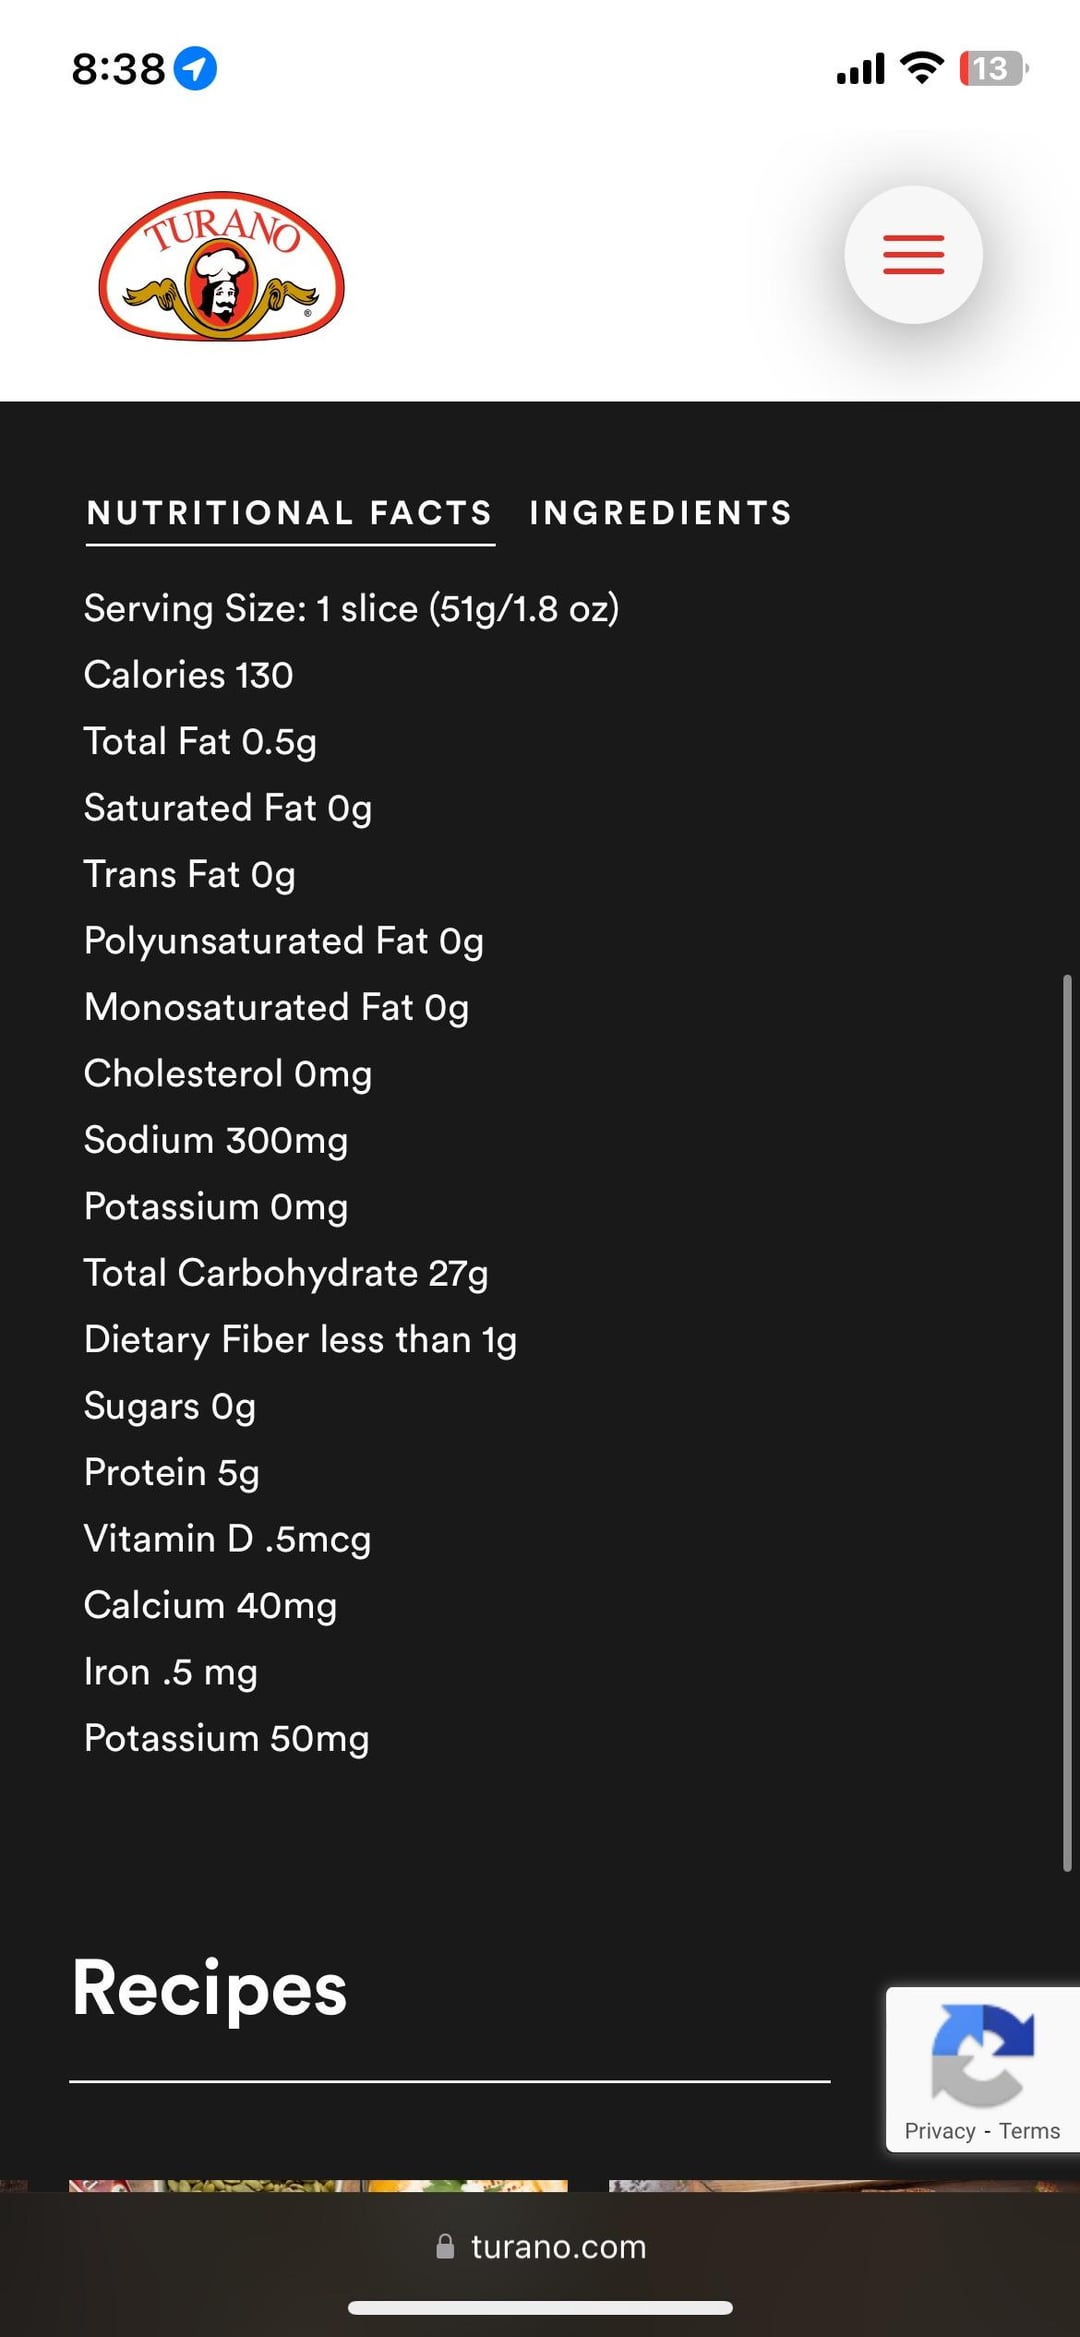Tap the battery indicator showing 13

click(x=992, y=69)
